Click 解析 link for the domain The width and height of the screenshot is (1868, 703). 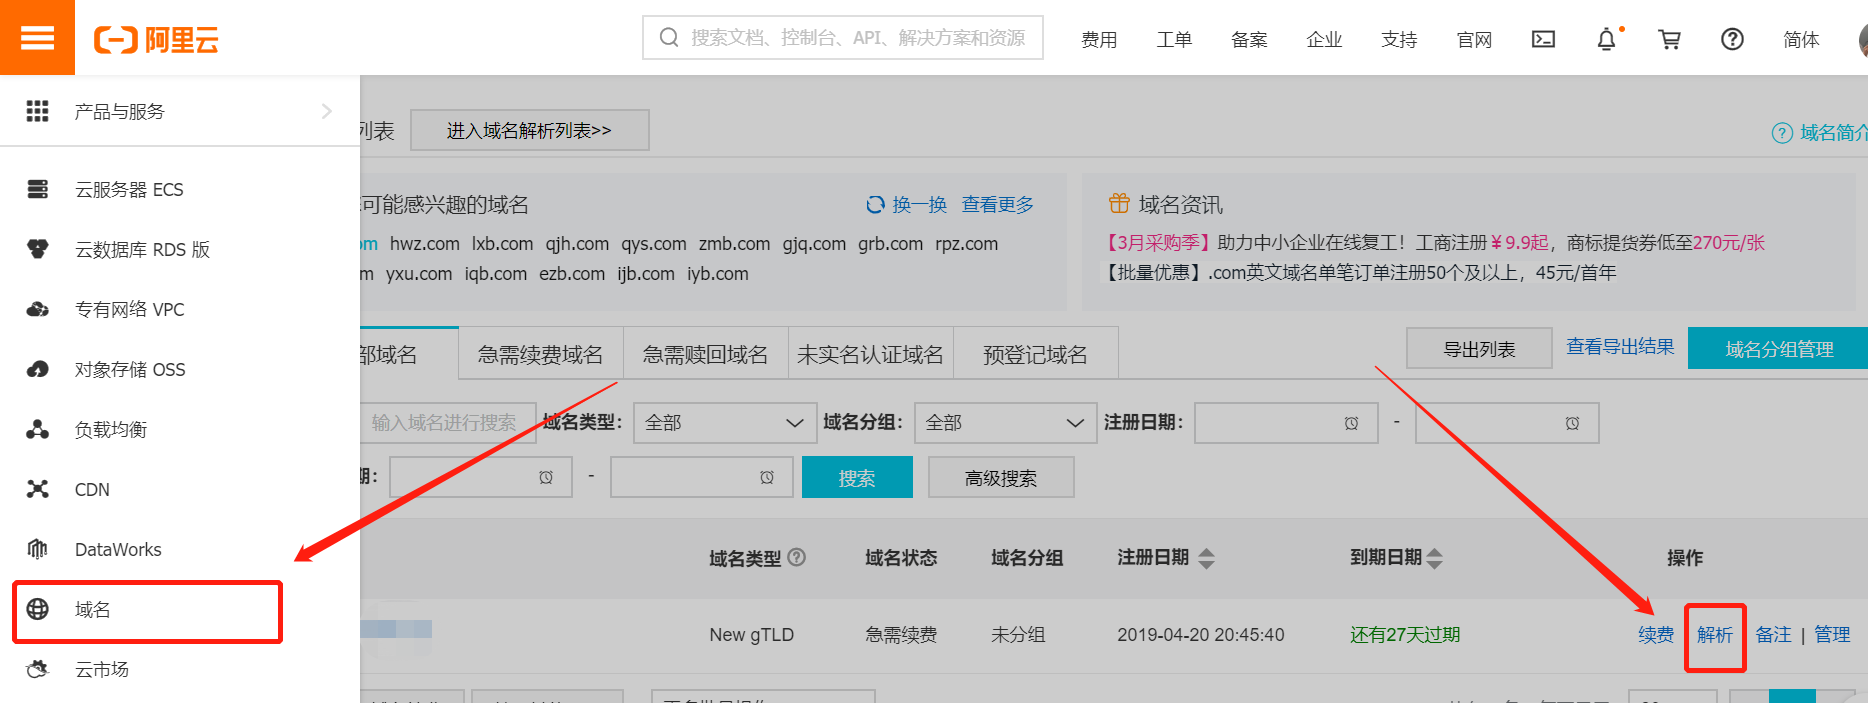coord(1715,634)
